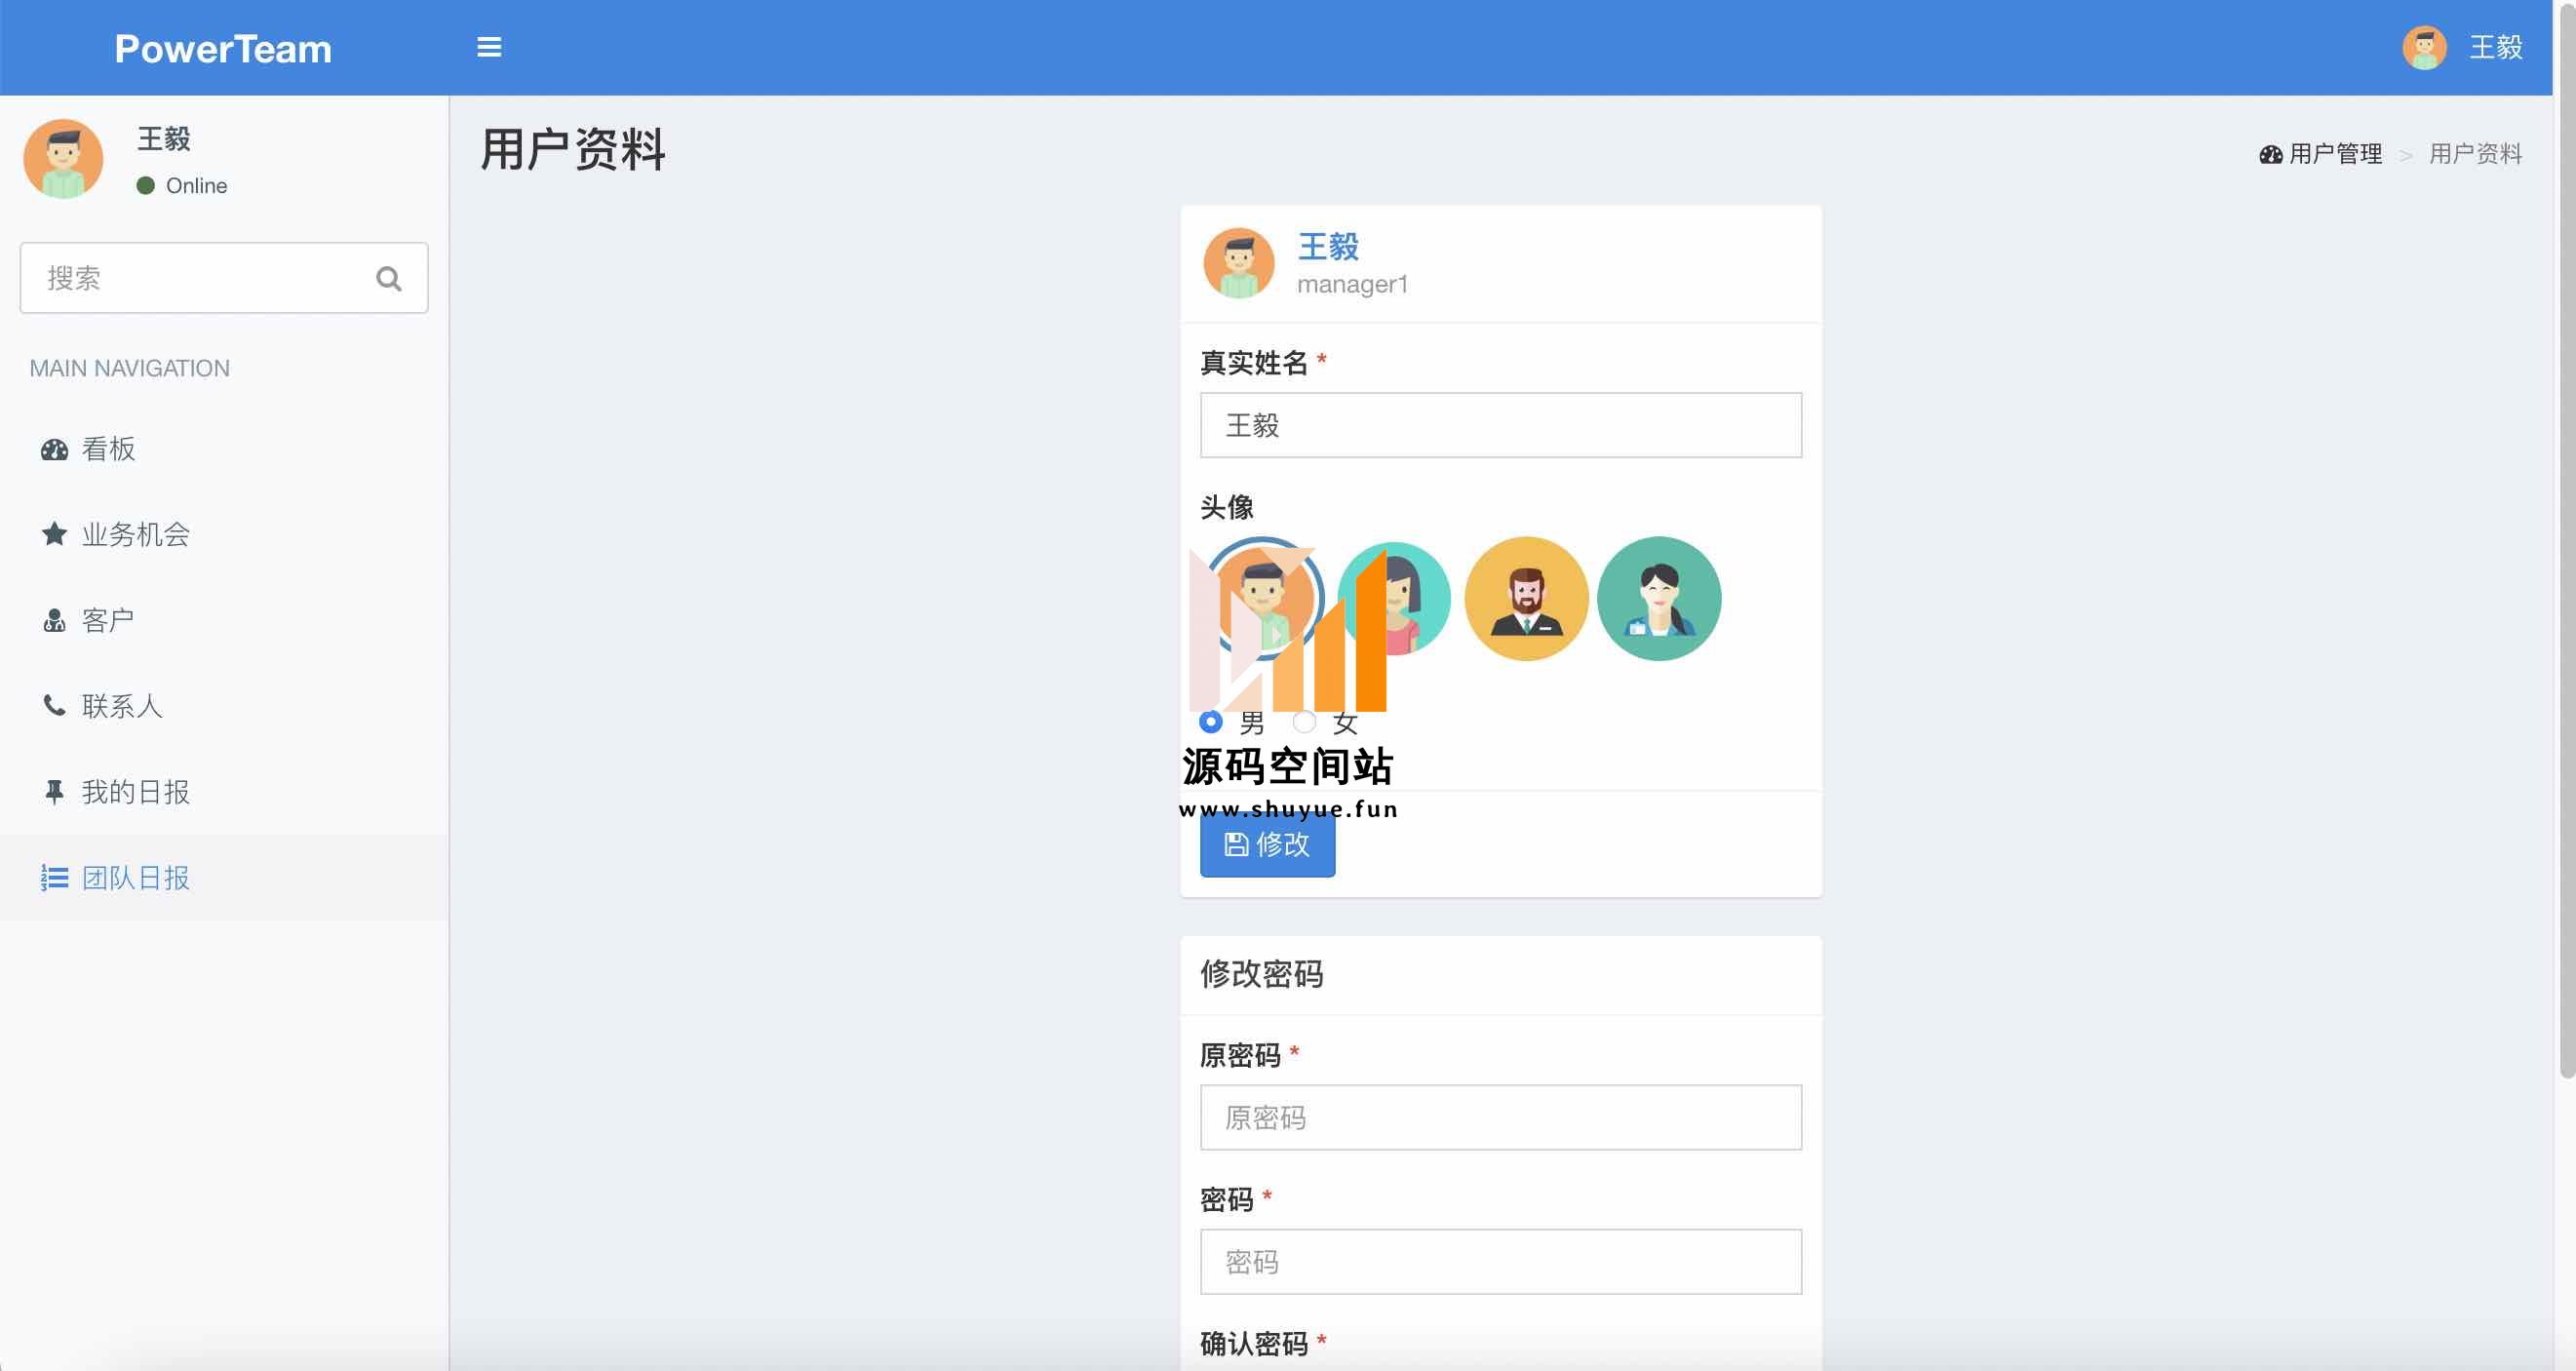
Task: Go to 联系人 in the navigation
Action: coord(224,706)
